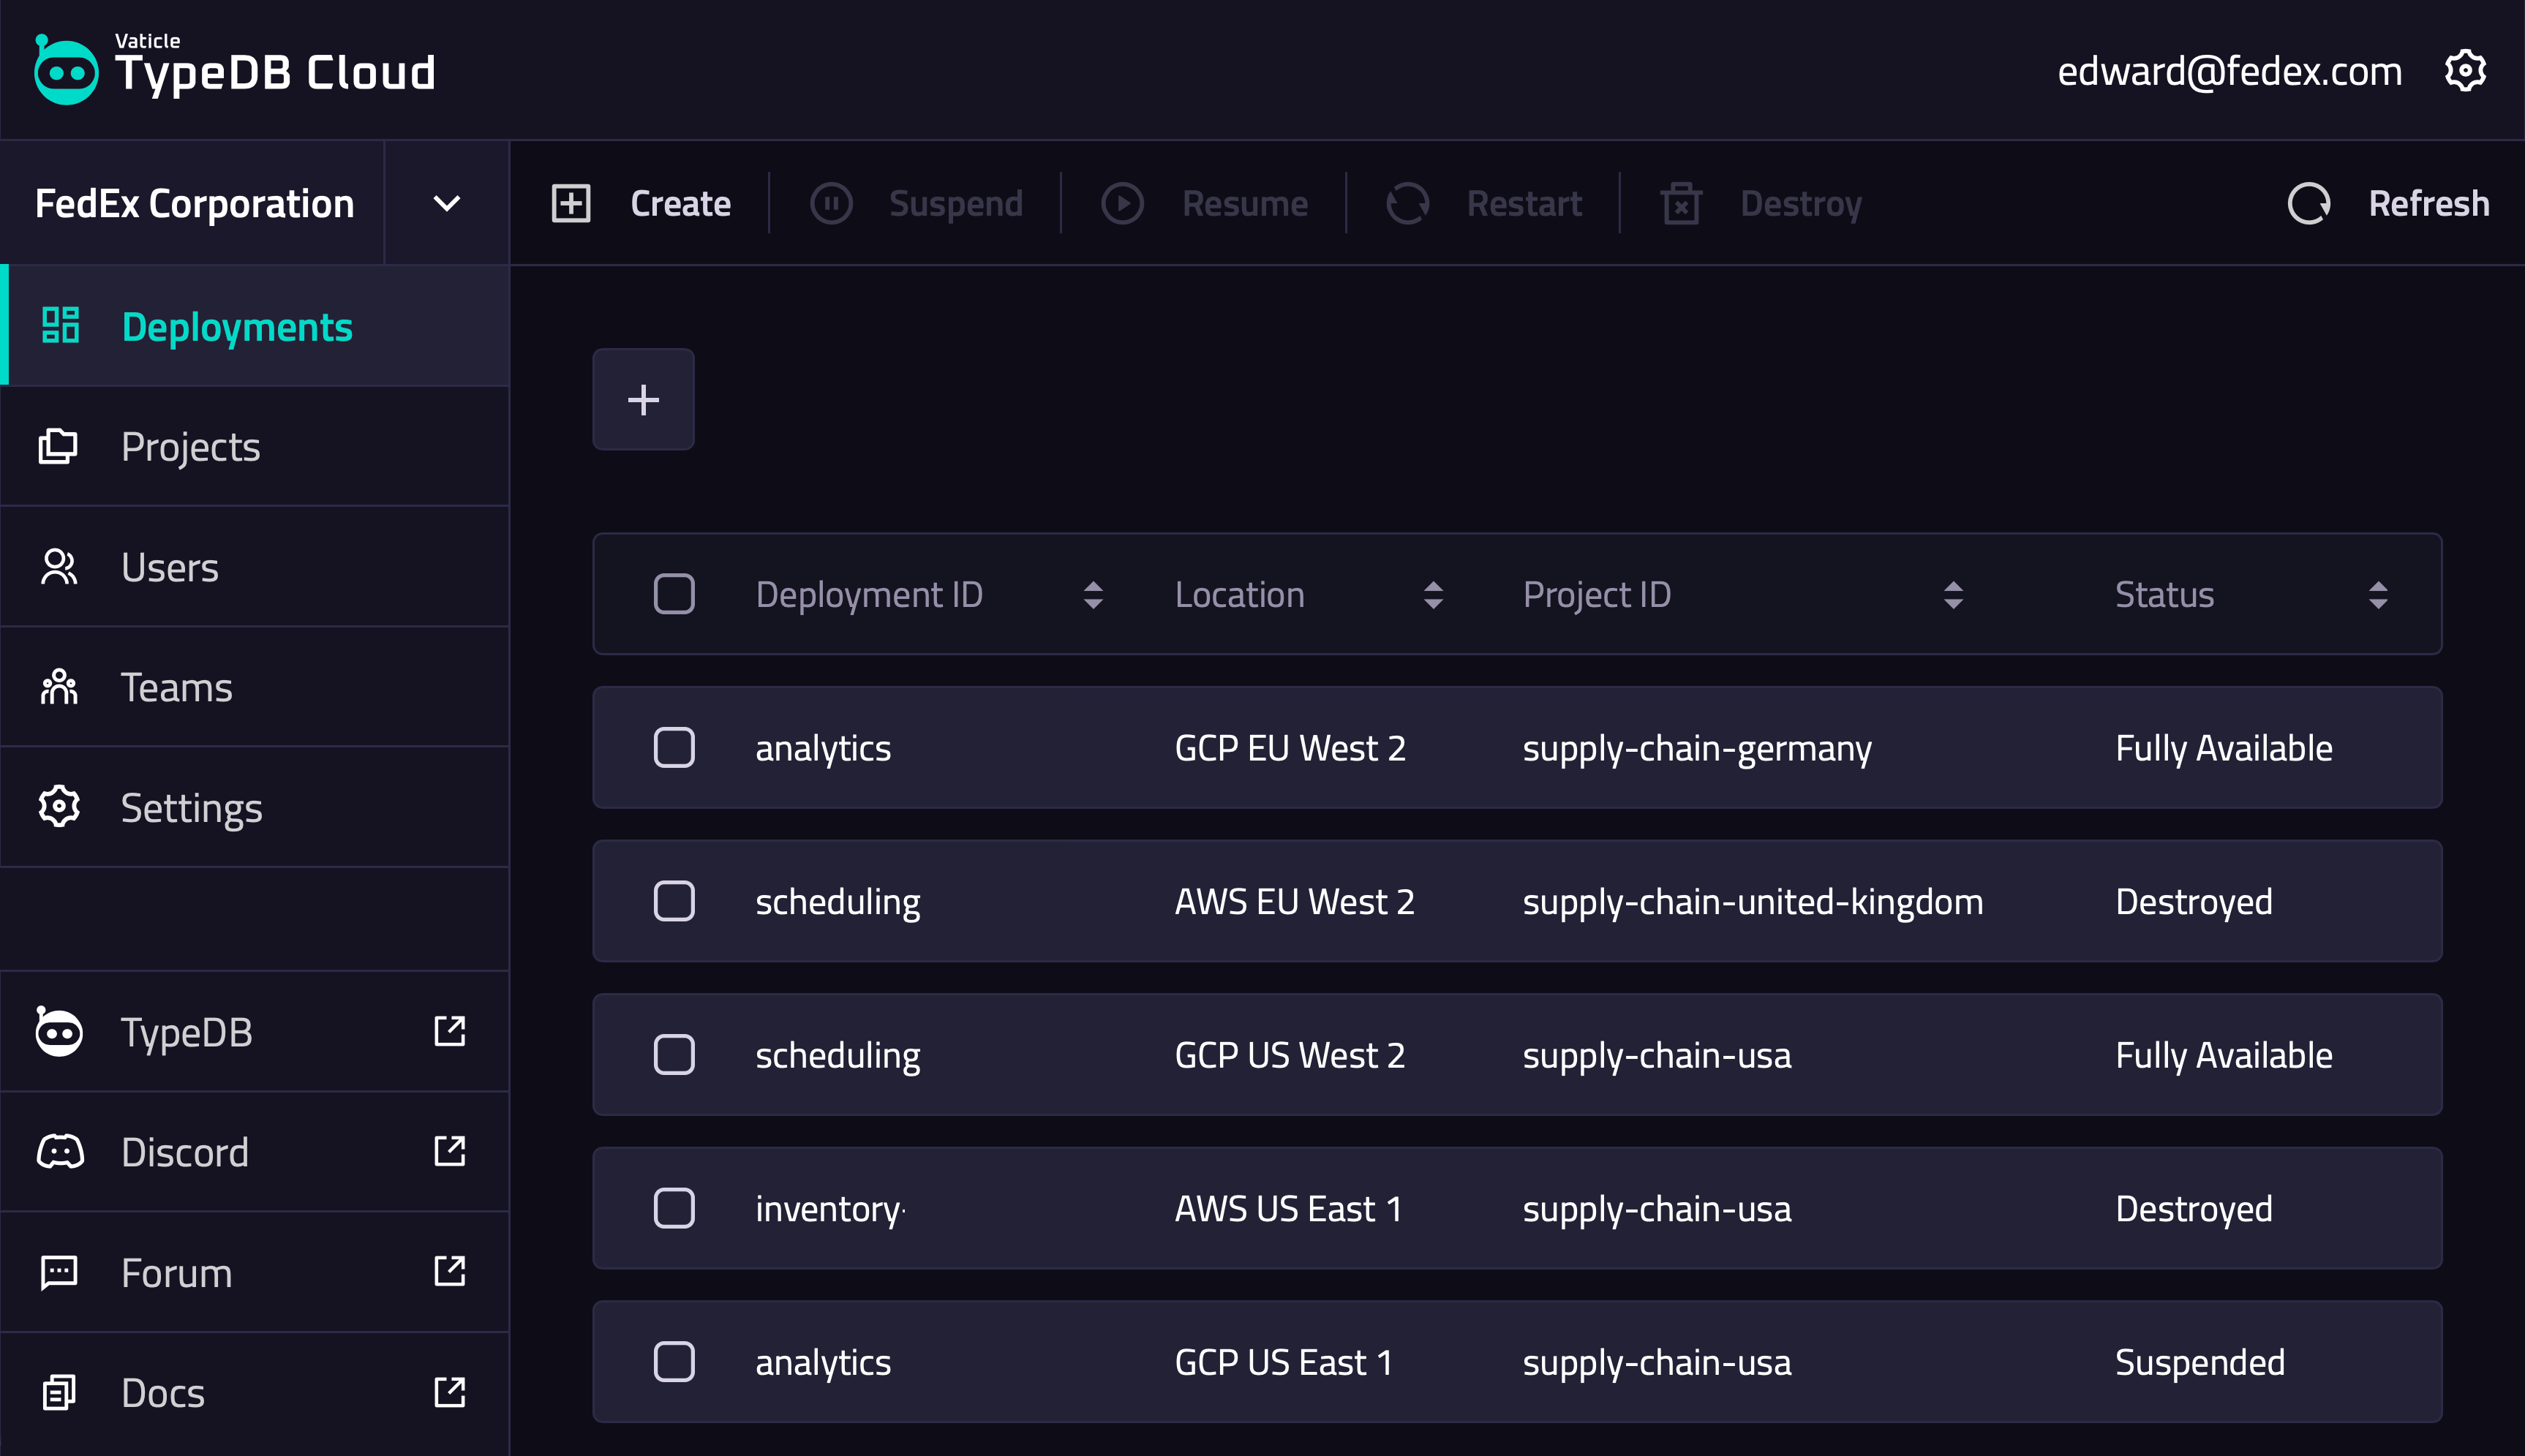Click the settings gear icon beside the email
This screenshot has height=1456, width=2525.
point(2465,71)
